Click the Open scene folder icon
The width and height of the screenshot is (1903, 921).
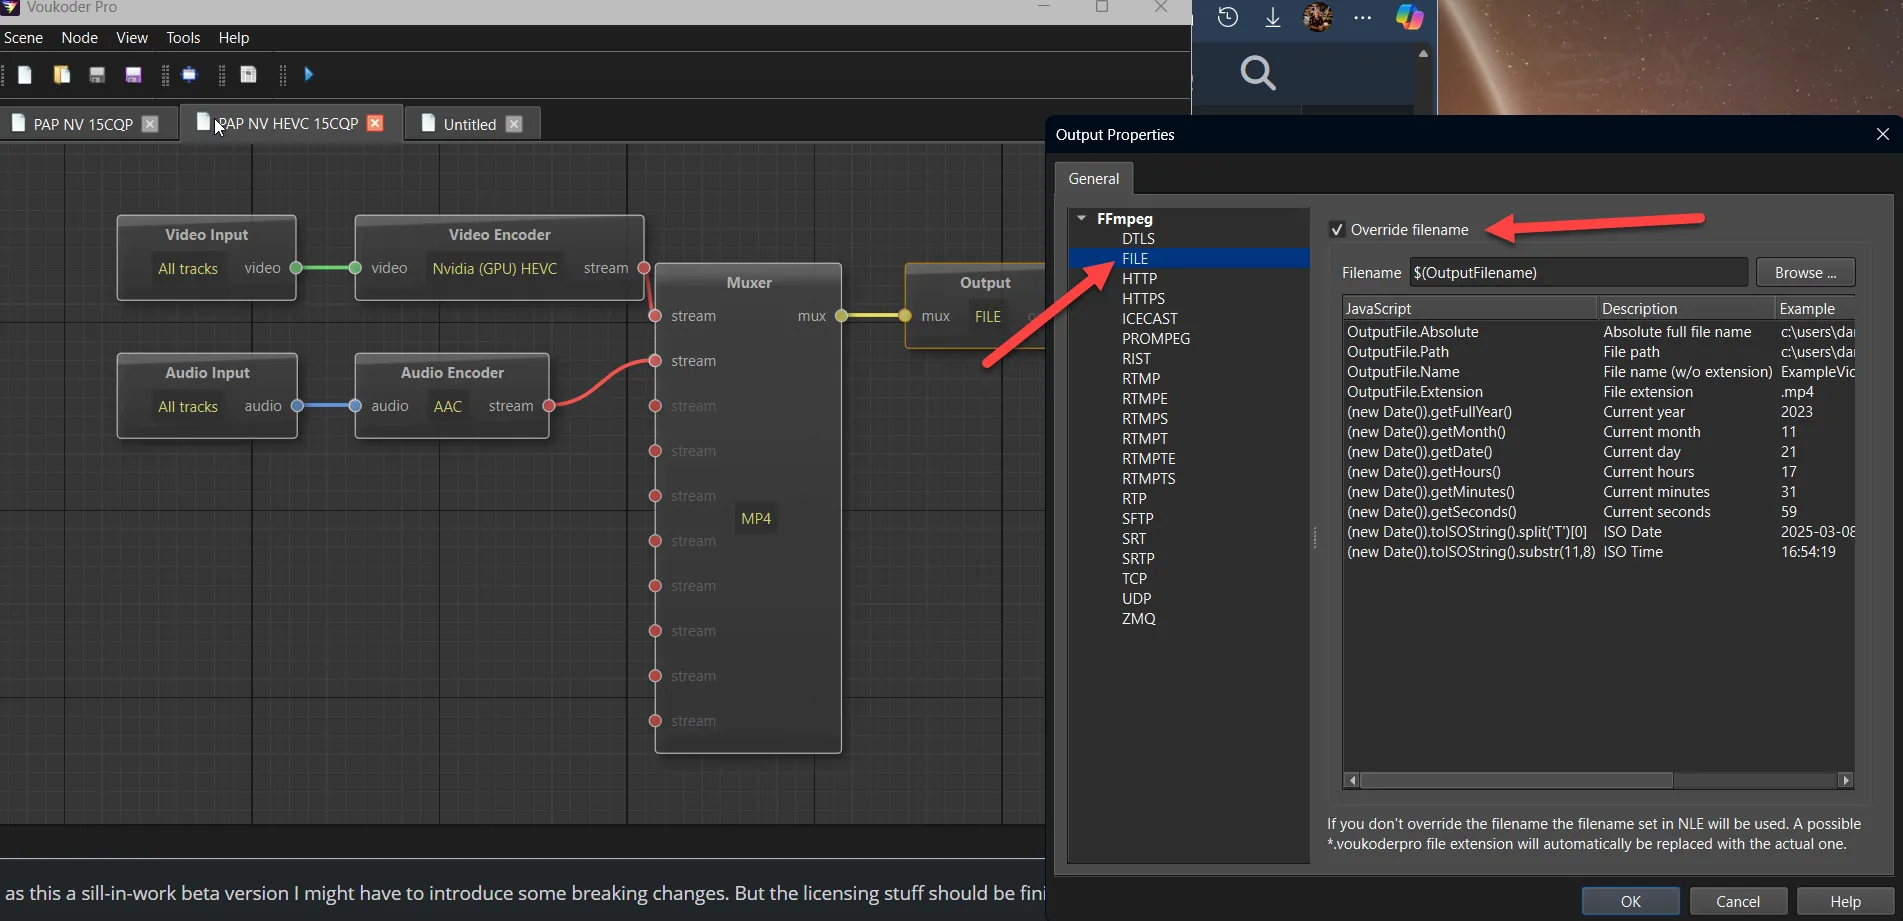tap(61, 75)
